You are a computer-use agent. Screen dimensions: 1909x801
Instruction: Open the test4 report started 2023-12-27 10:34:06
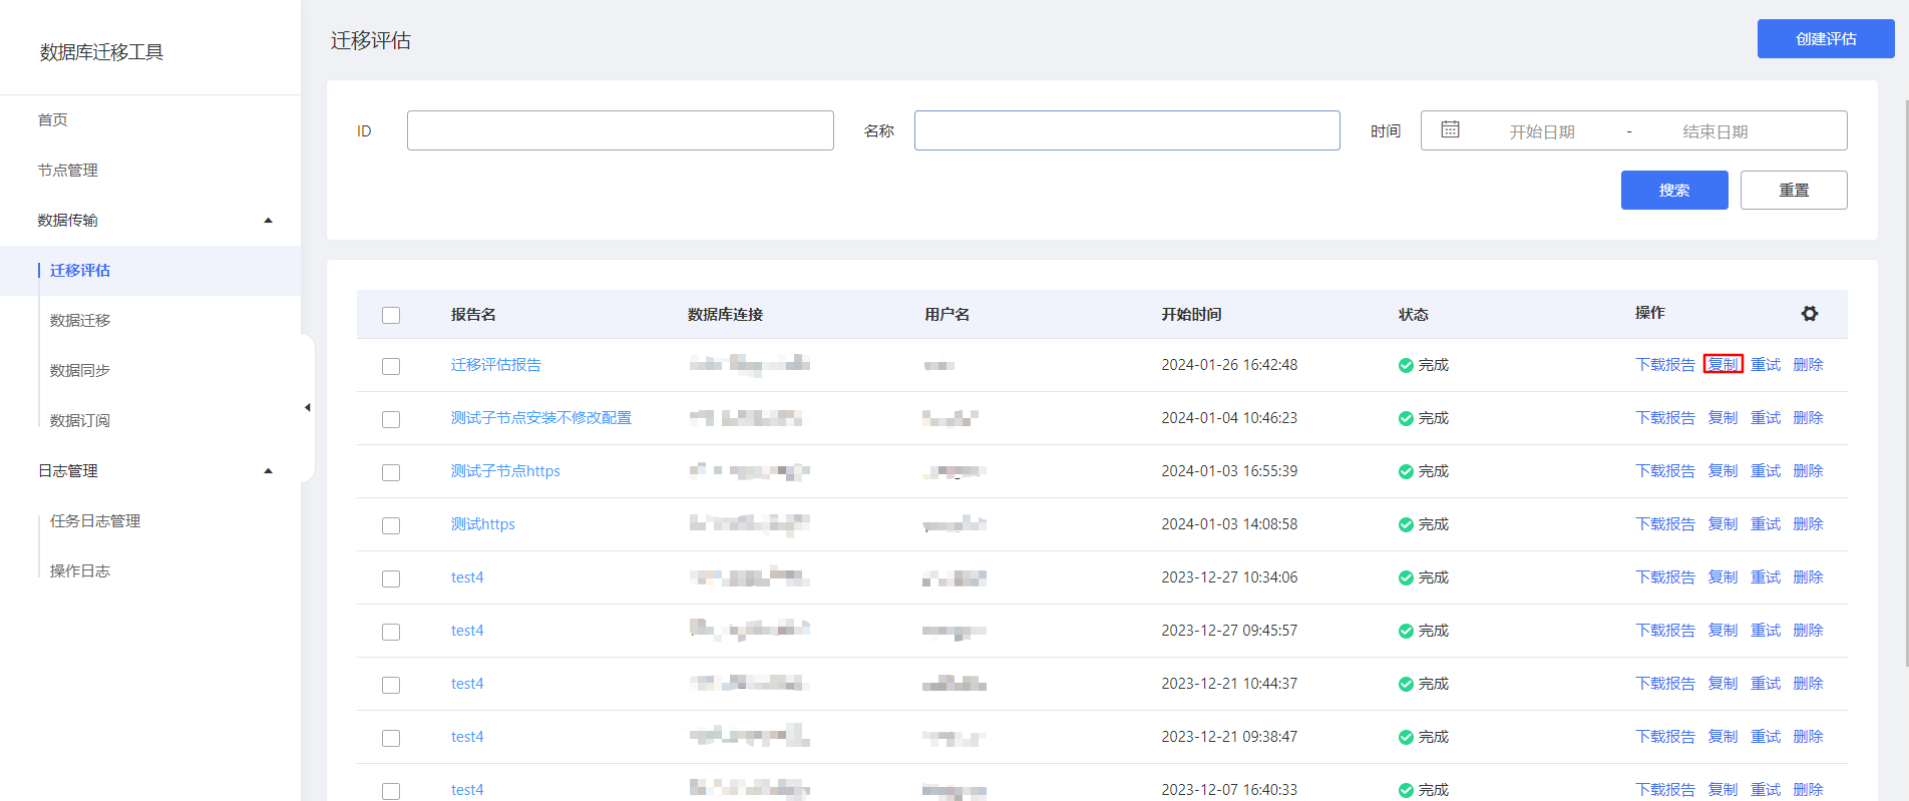coord(467,577)
